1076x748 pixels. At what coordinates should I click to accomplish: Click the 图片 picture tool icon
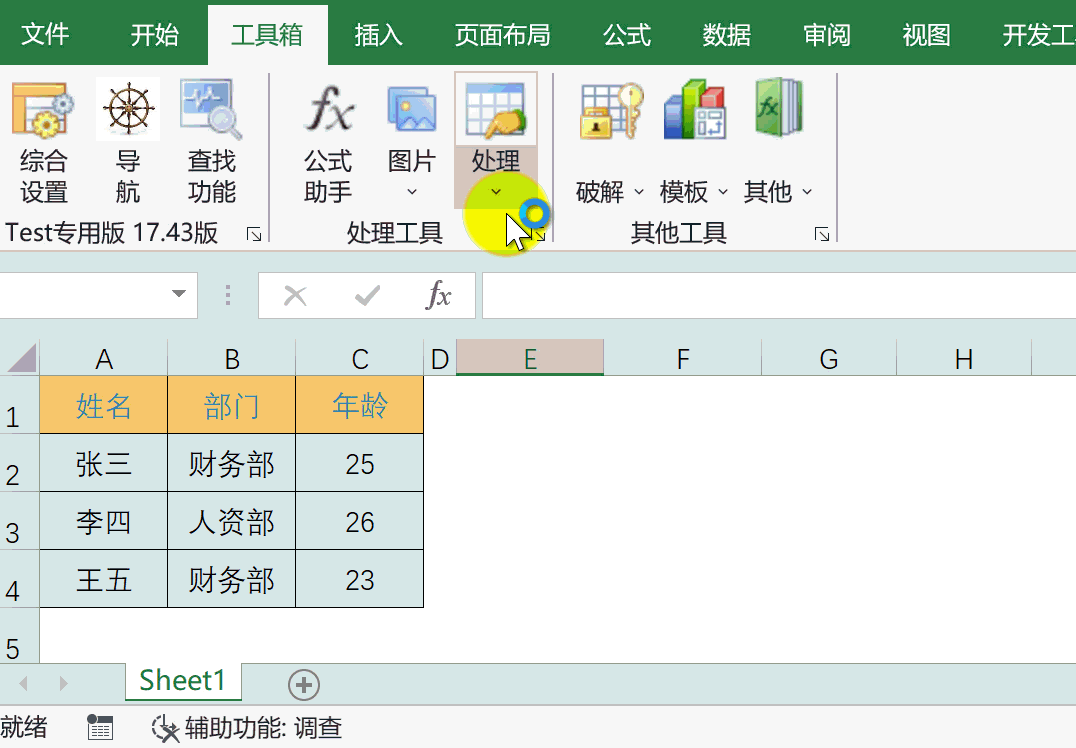[x=412, y=110]
